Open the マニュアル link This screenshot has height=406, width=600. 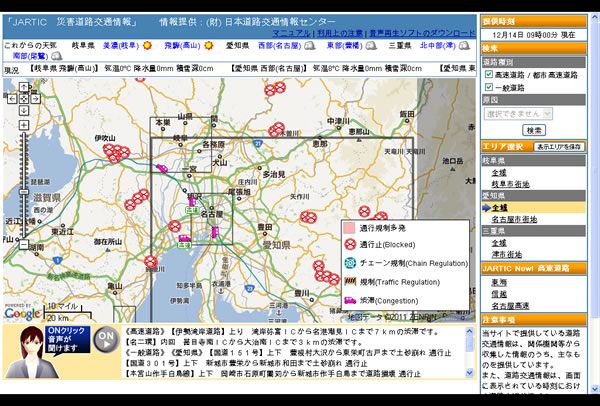point(291,33)
